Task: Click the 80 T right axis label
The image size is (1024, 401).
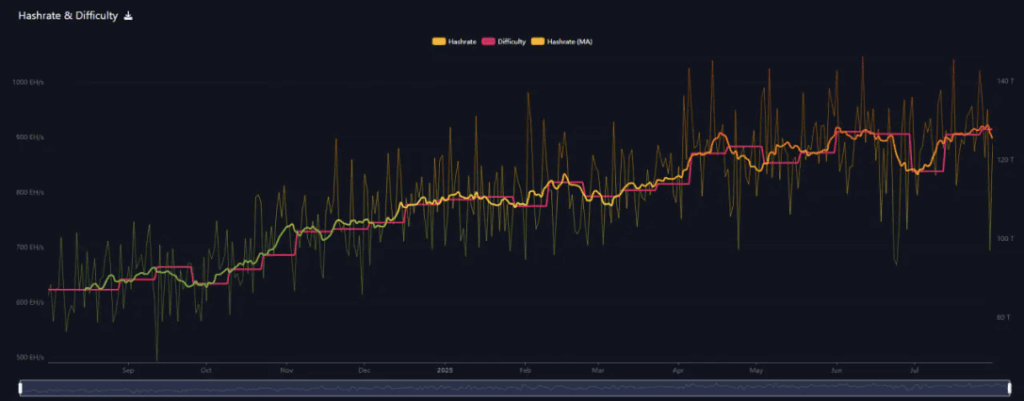Action: pos(1004,318)
